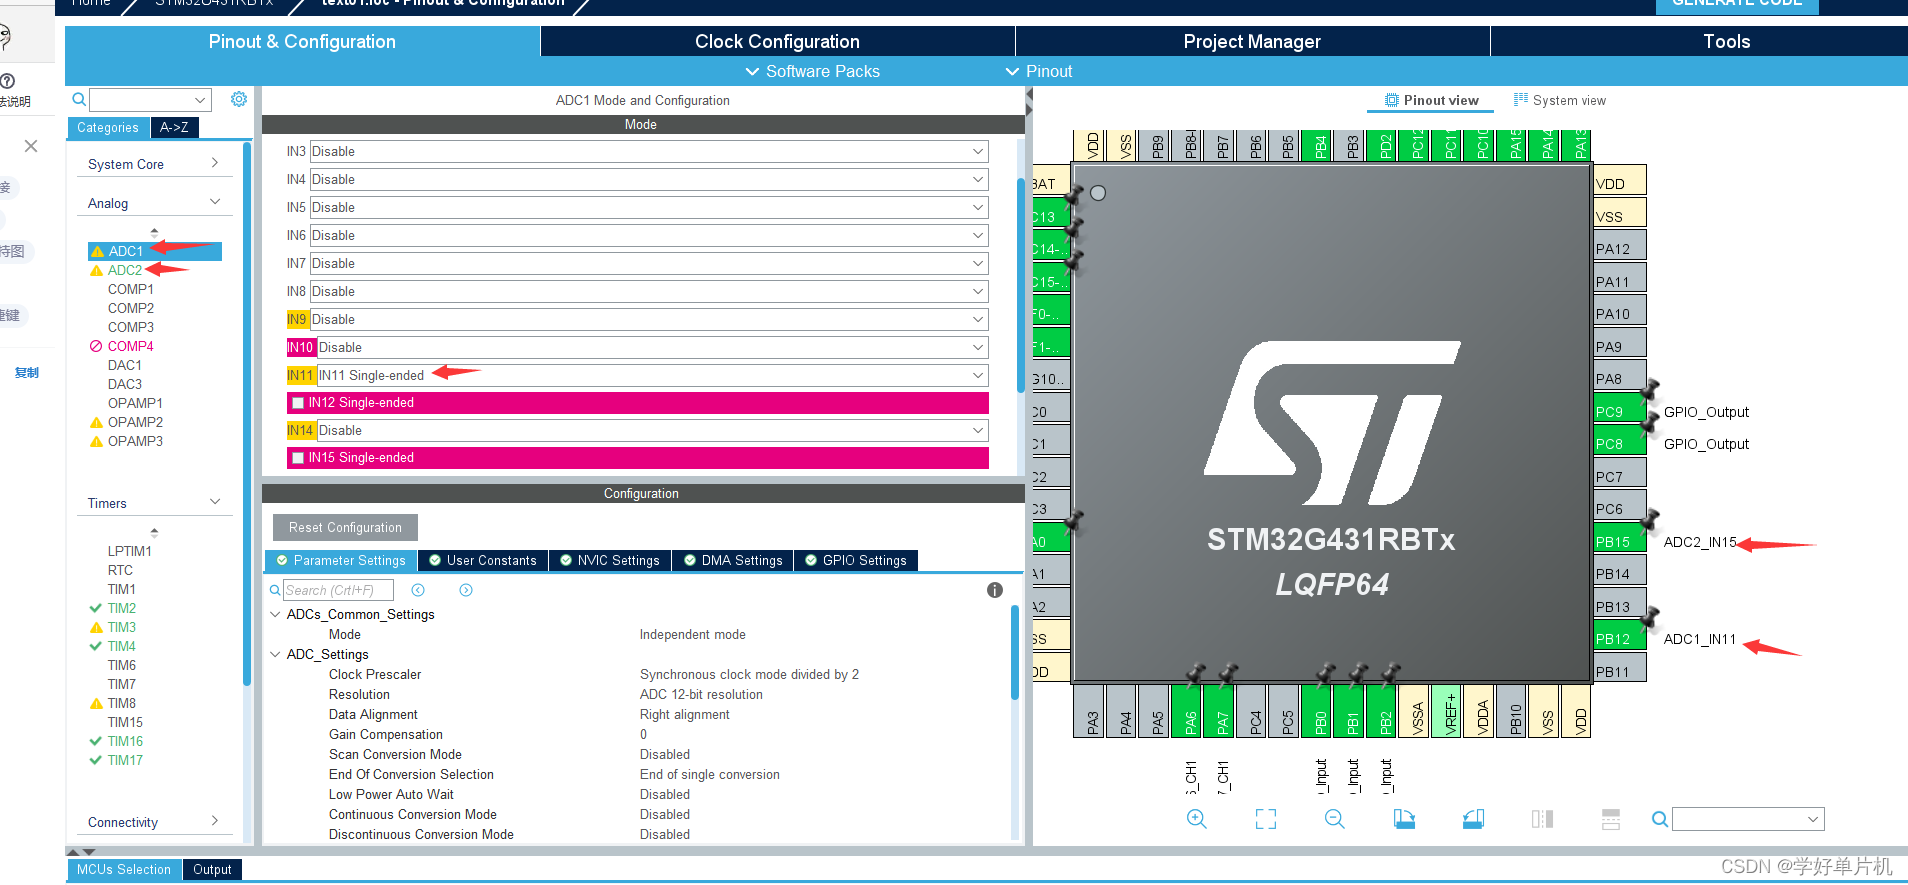This screenshot has width=1908, height=885.
Task: Click the horizontal split view icon
Action: click(x=1611, y=819)
